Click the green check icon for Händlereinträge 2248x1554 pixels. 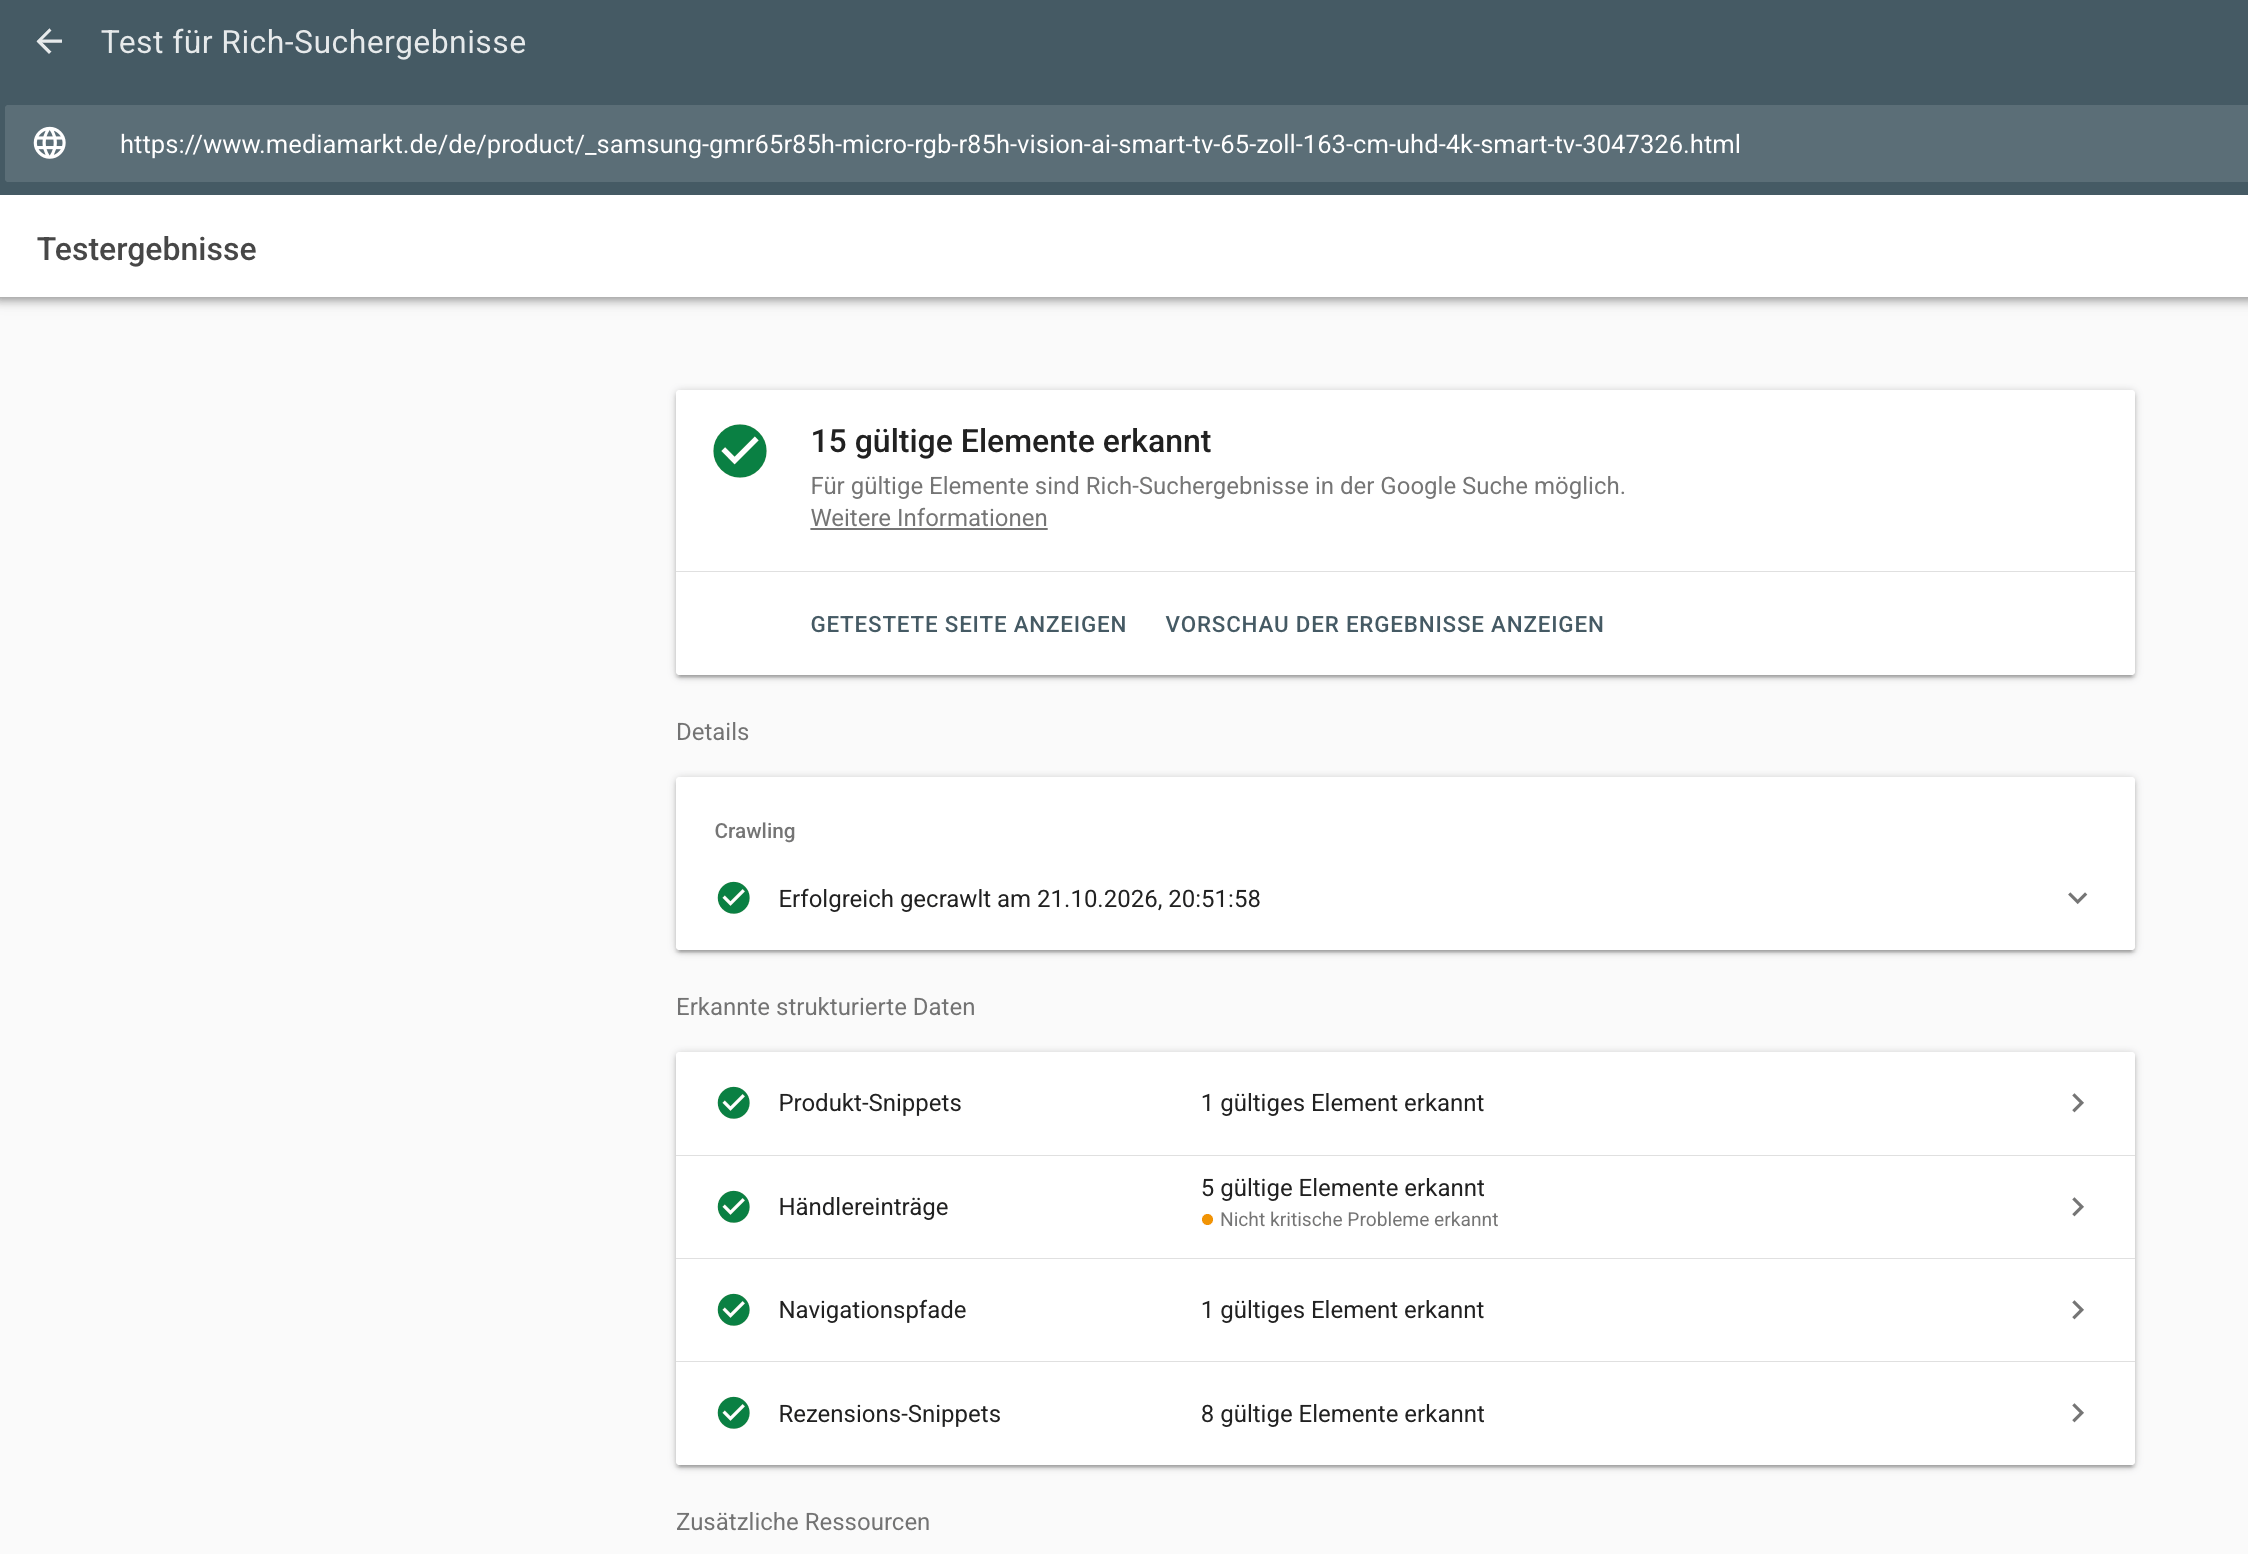734,1207
